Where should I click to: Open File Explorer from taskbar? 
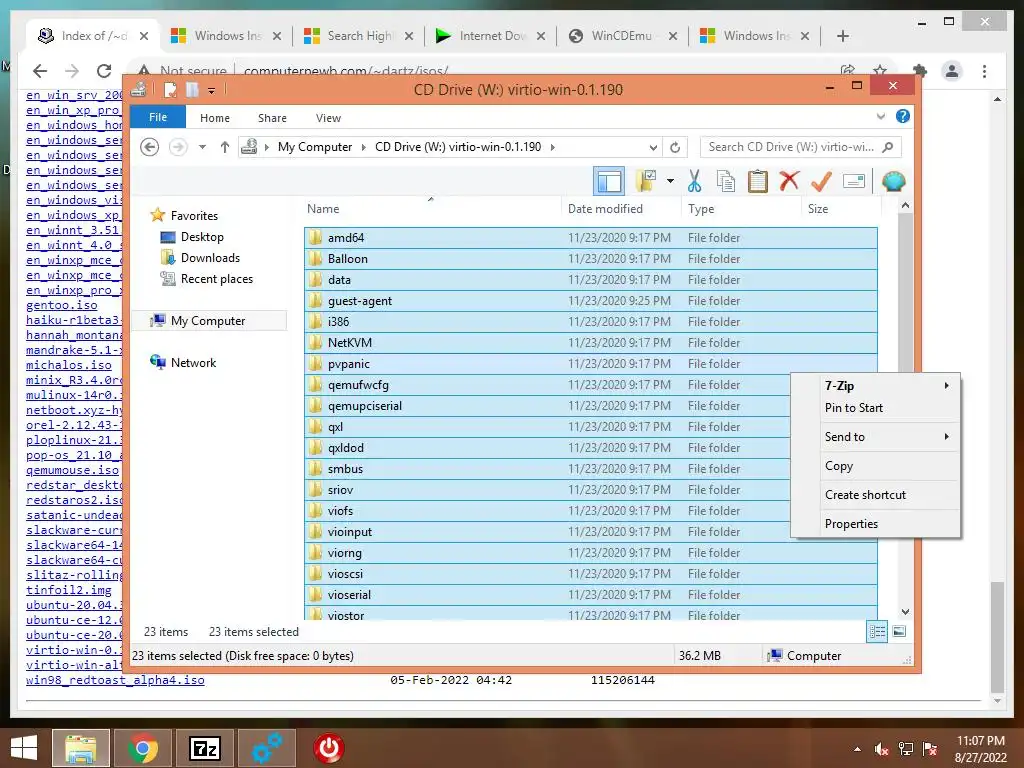click(x=80, y=748)
